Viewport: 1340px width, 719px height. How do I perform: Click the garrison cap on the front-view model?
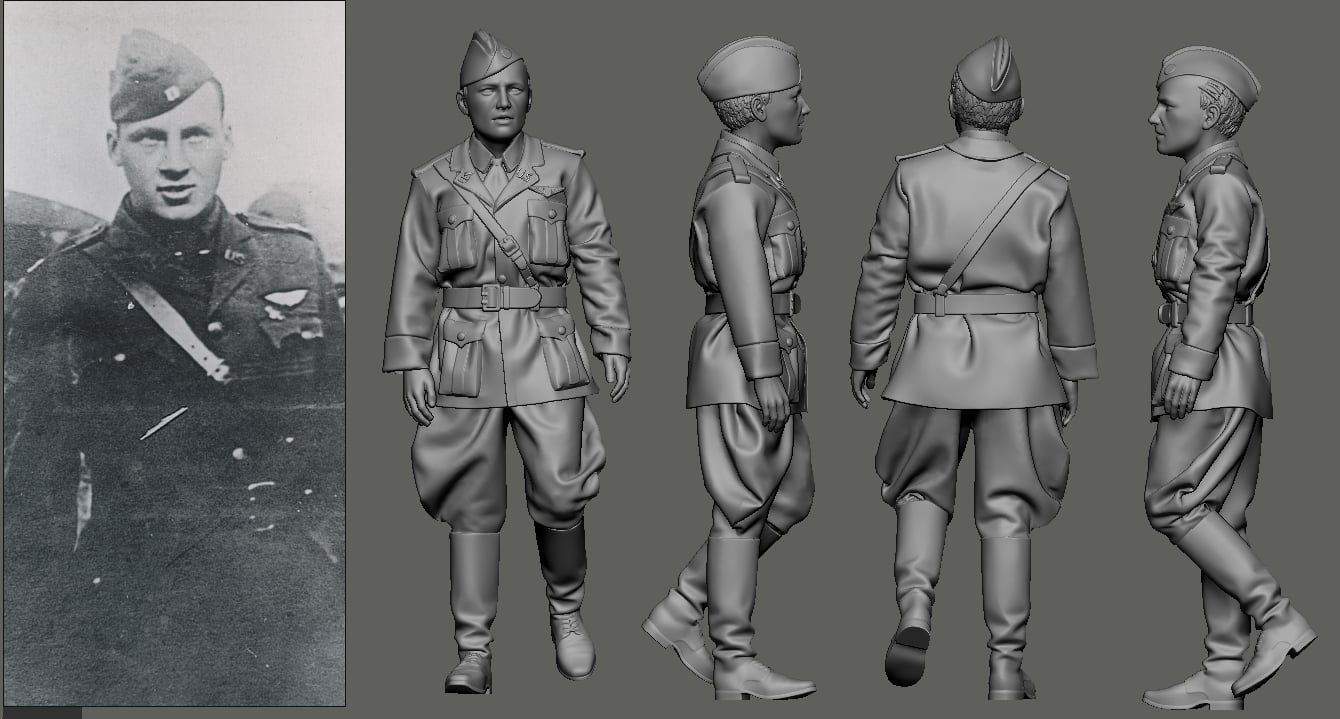490,60
